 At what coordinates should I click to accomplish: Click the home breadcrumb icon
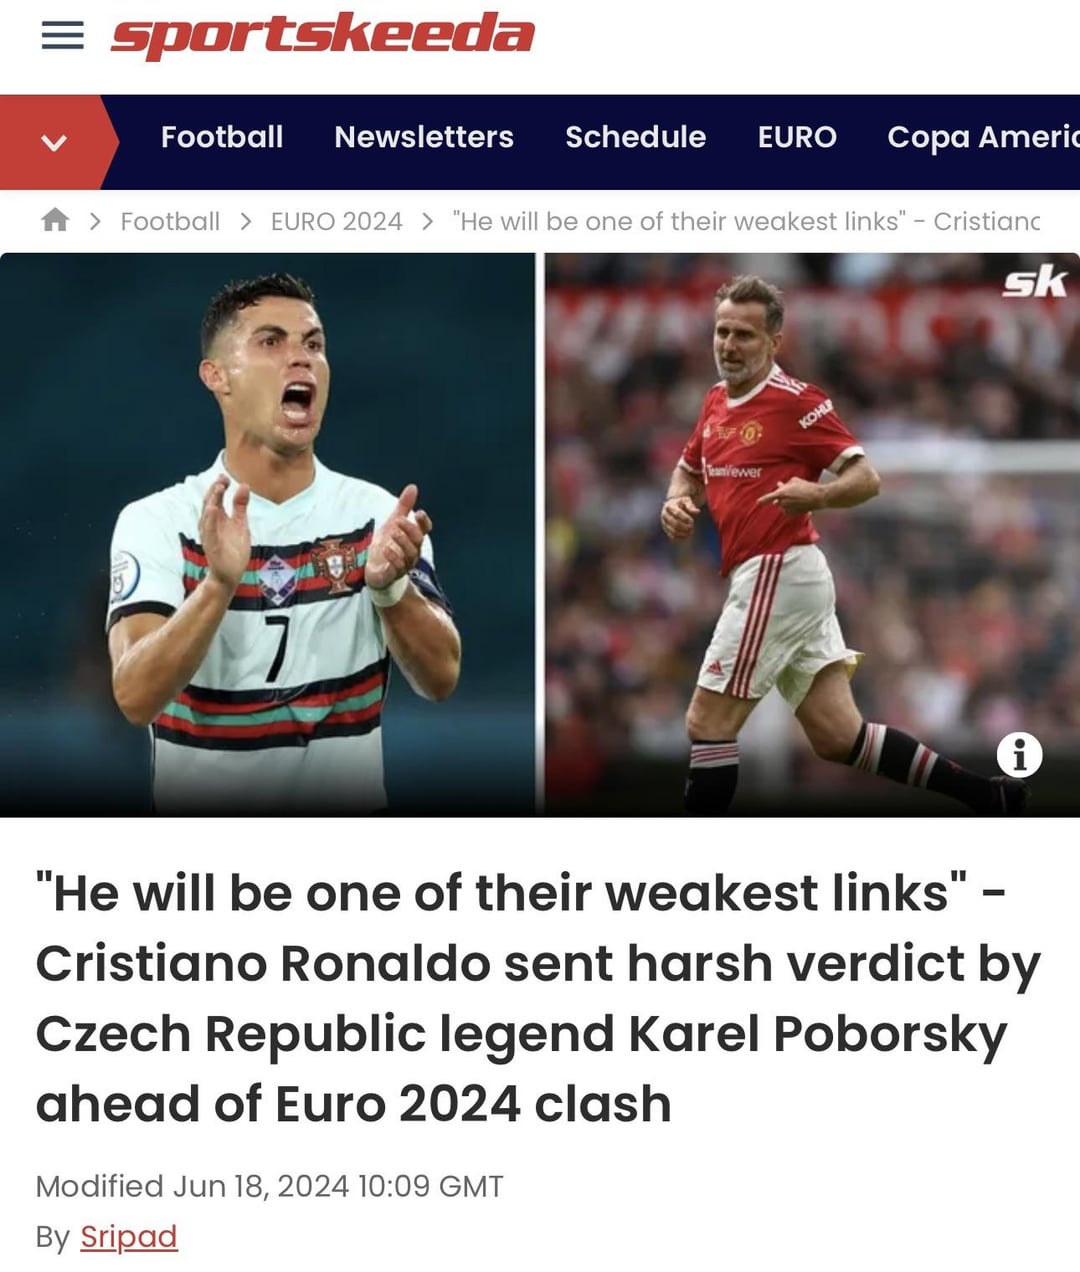click(x=55, y=220)
